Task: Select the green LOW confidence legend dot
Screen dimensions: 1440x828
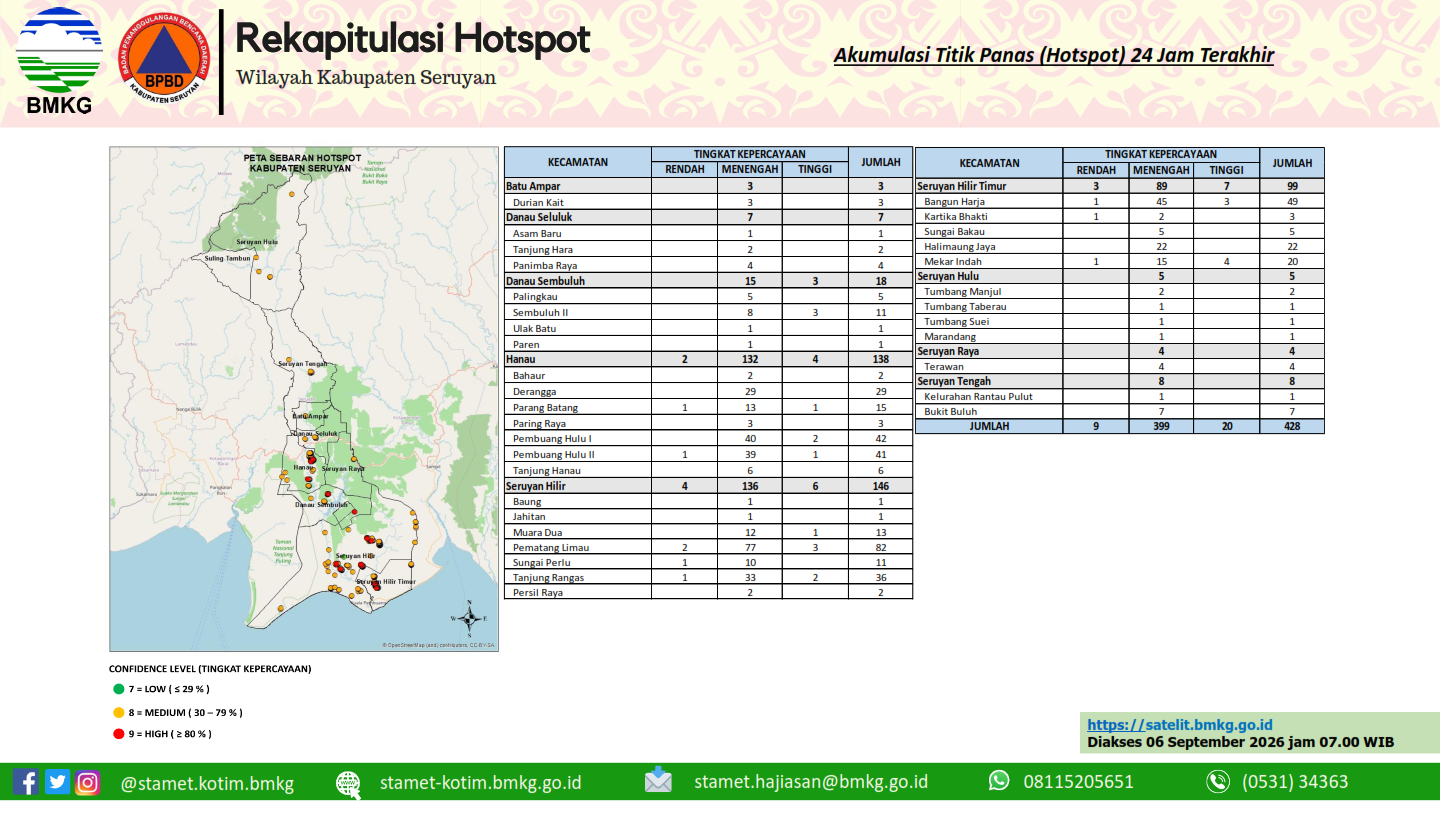Action: click(119, 689)
